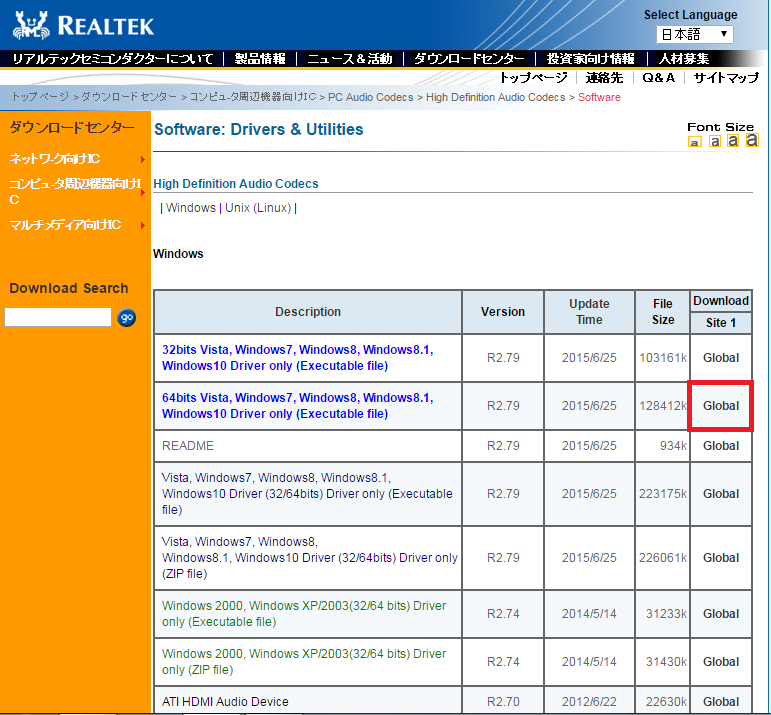Download README via Global link
Viewport: 771px width, 715px height.
pos(721,446)
